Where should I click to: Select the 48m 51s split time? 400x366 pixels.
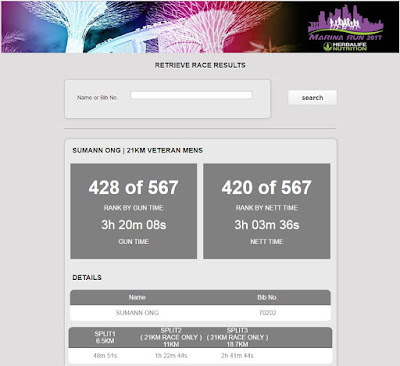pyautogui.click(x=105, y=356)
